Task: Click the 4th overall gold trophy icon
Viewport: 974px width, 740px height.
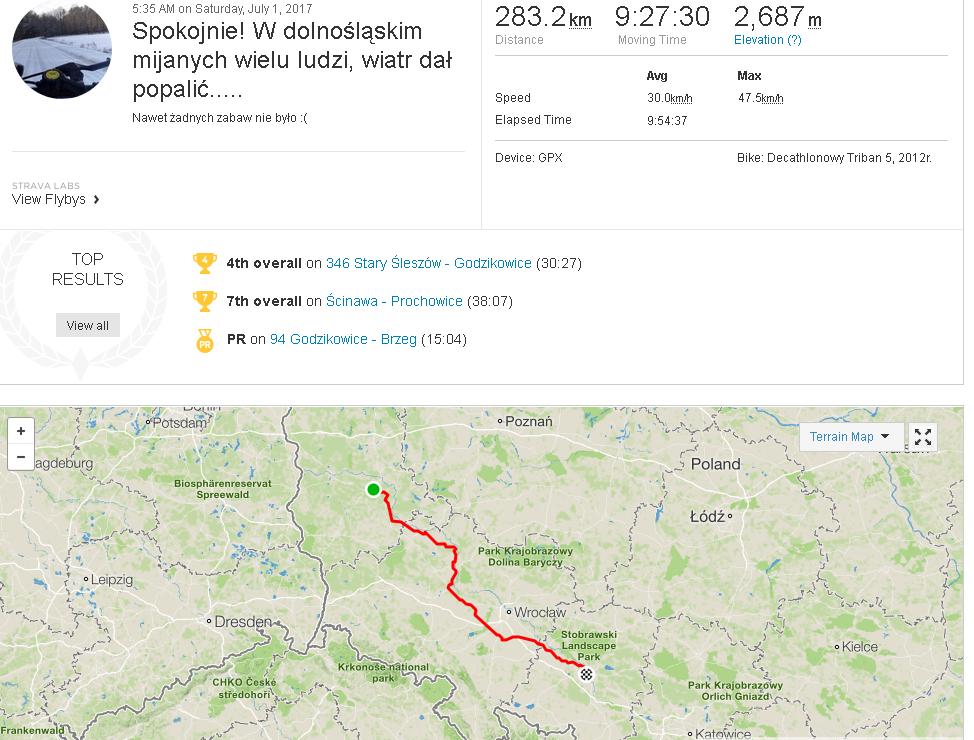Action: click(x=205, y=264)
